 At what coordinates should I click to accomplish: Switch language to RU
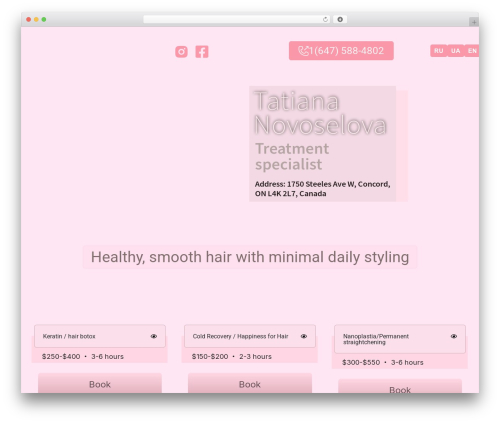click(x=439, y=51)
